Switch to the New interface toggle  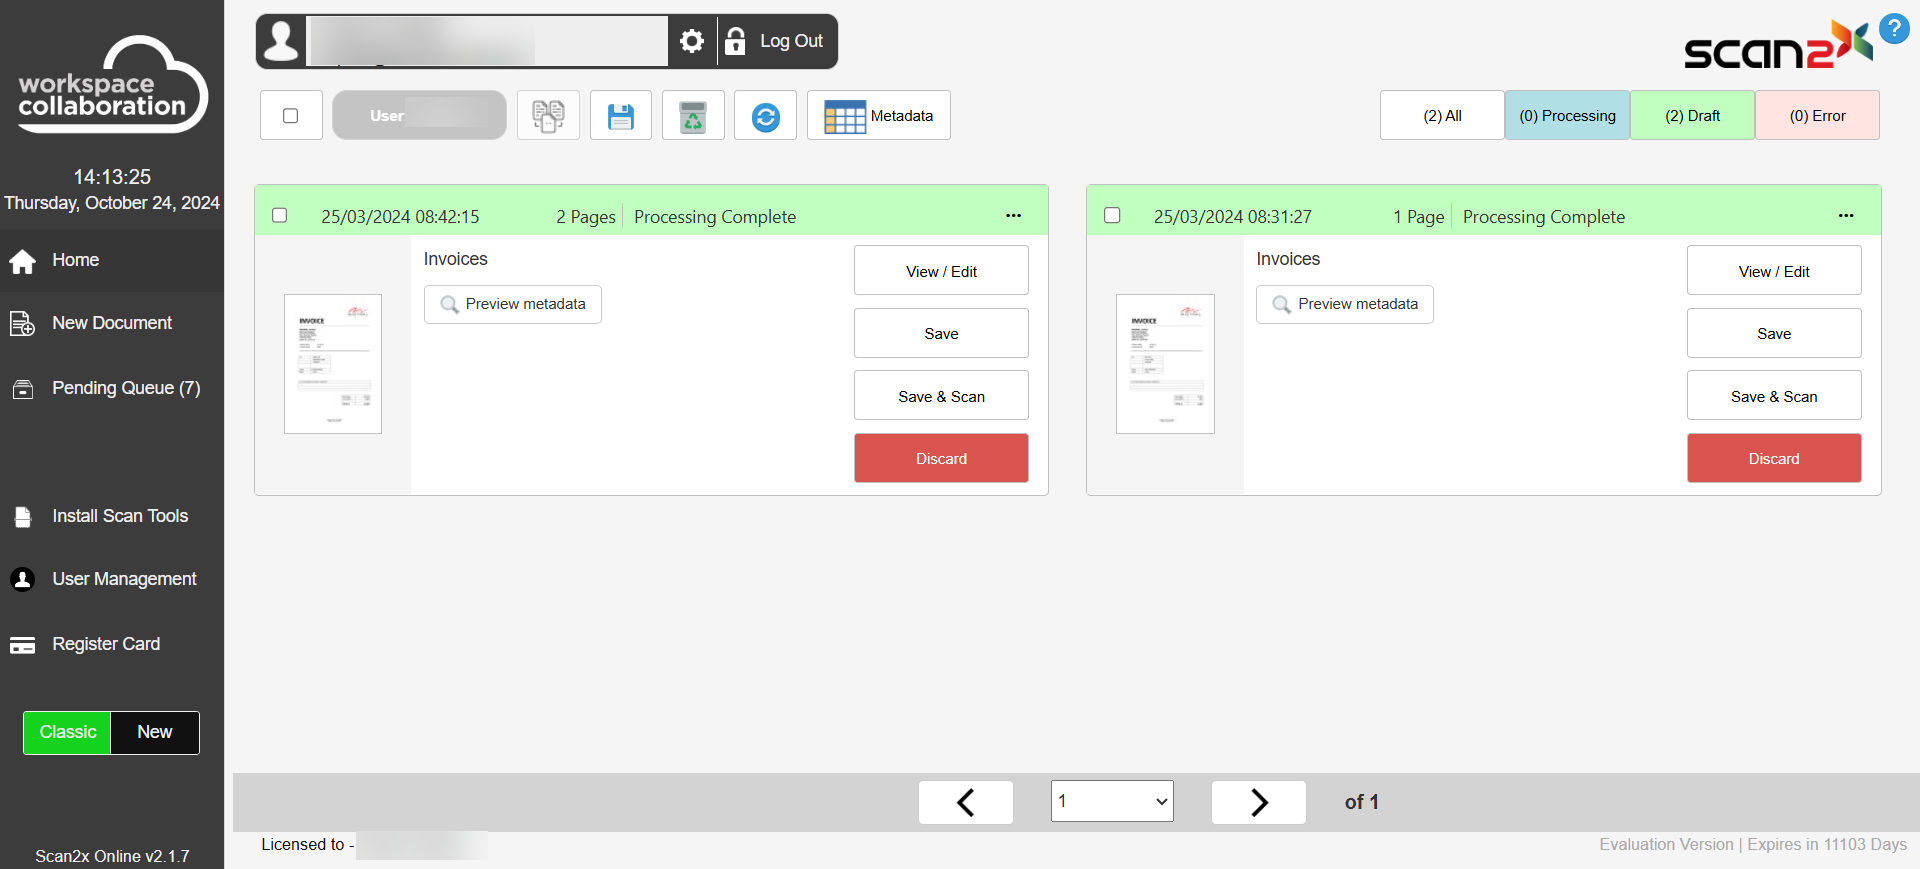155,732
